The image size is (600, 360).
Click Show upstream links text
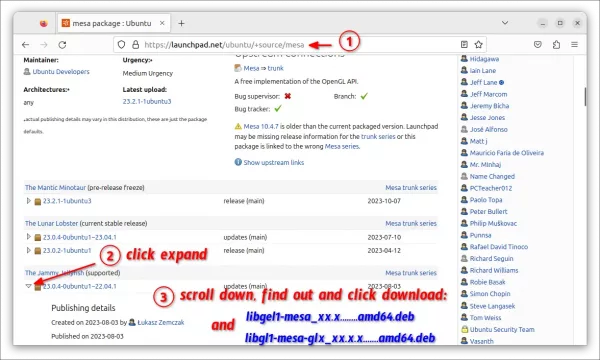coord(274,163)
